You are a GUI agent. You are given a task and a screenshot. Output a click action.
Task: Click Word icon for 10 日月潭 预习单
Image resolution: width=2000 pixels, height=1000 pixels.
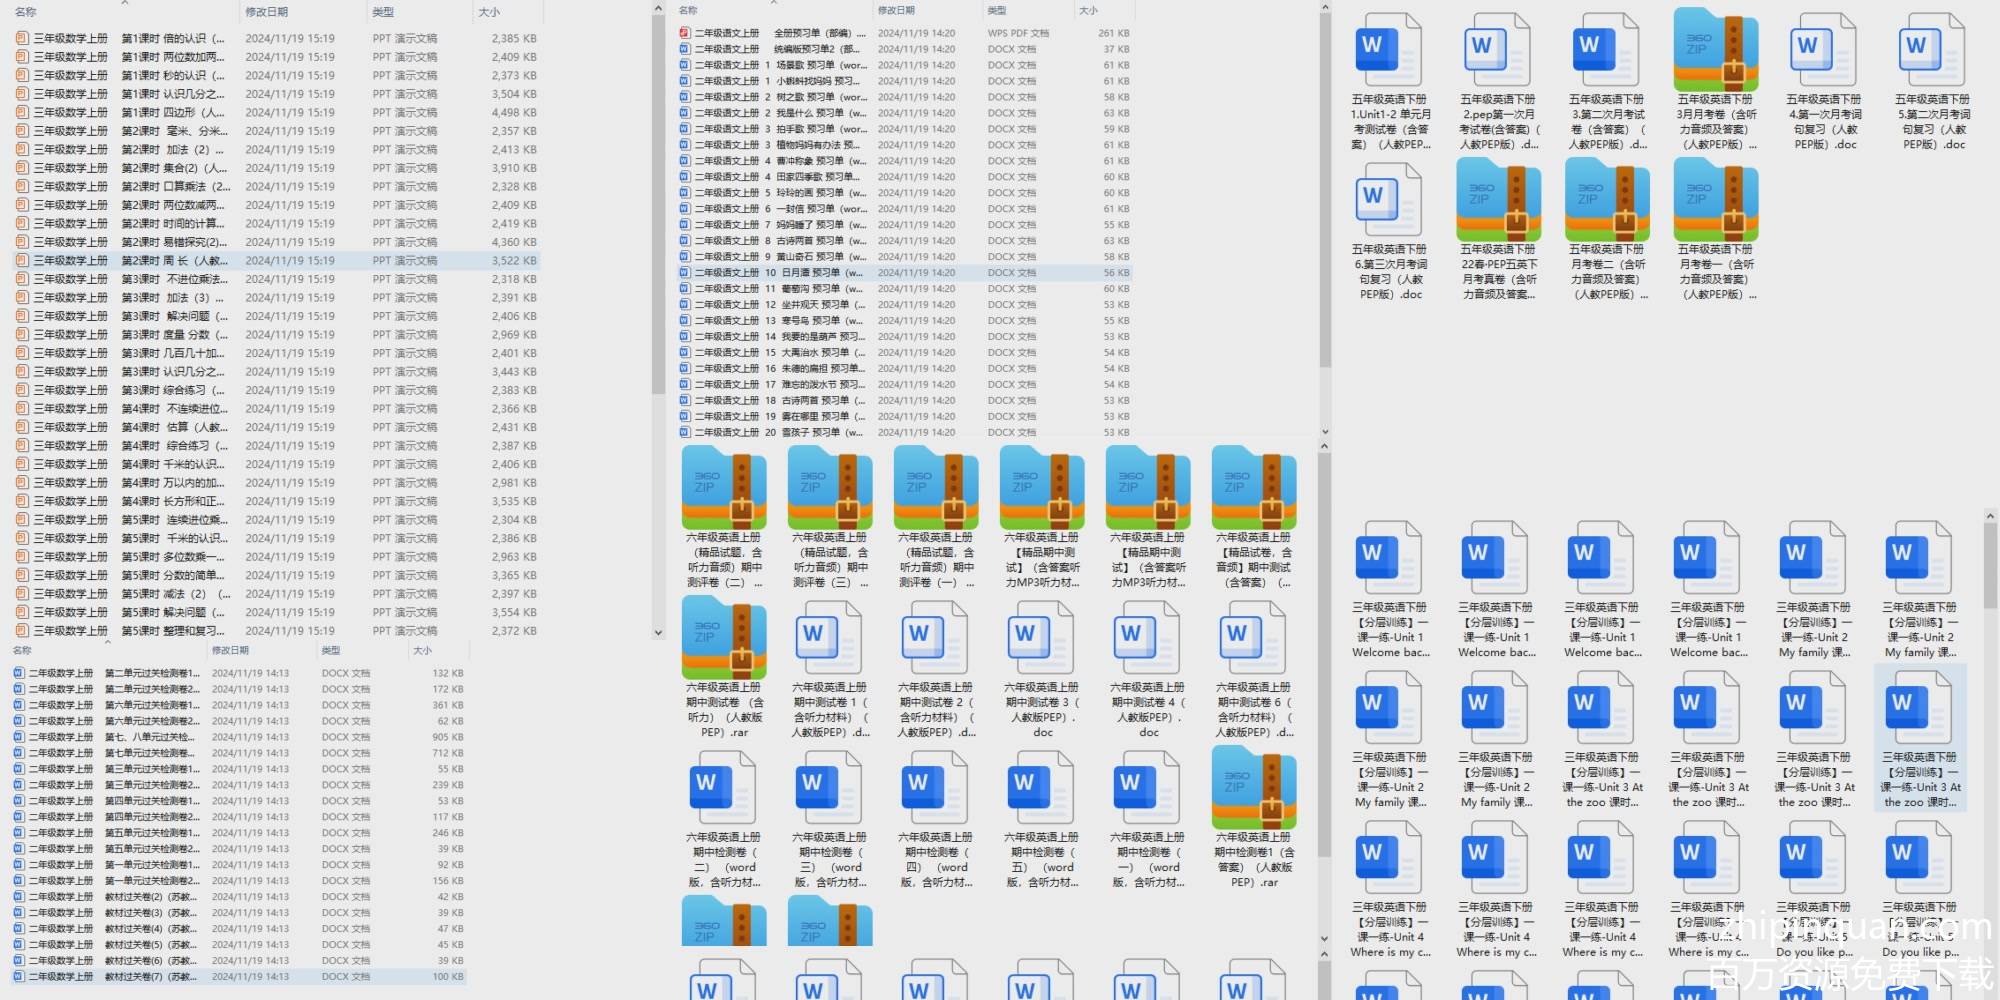(685, 273)
